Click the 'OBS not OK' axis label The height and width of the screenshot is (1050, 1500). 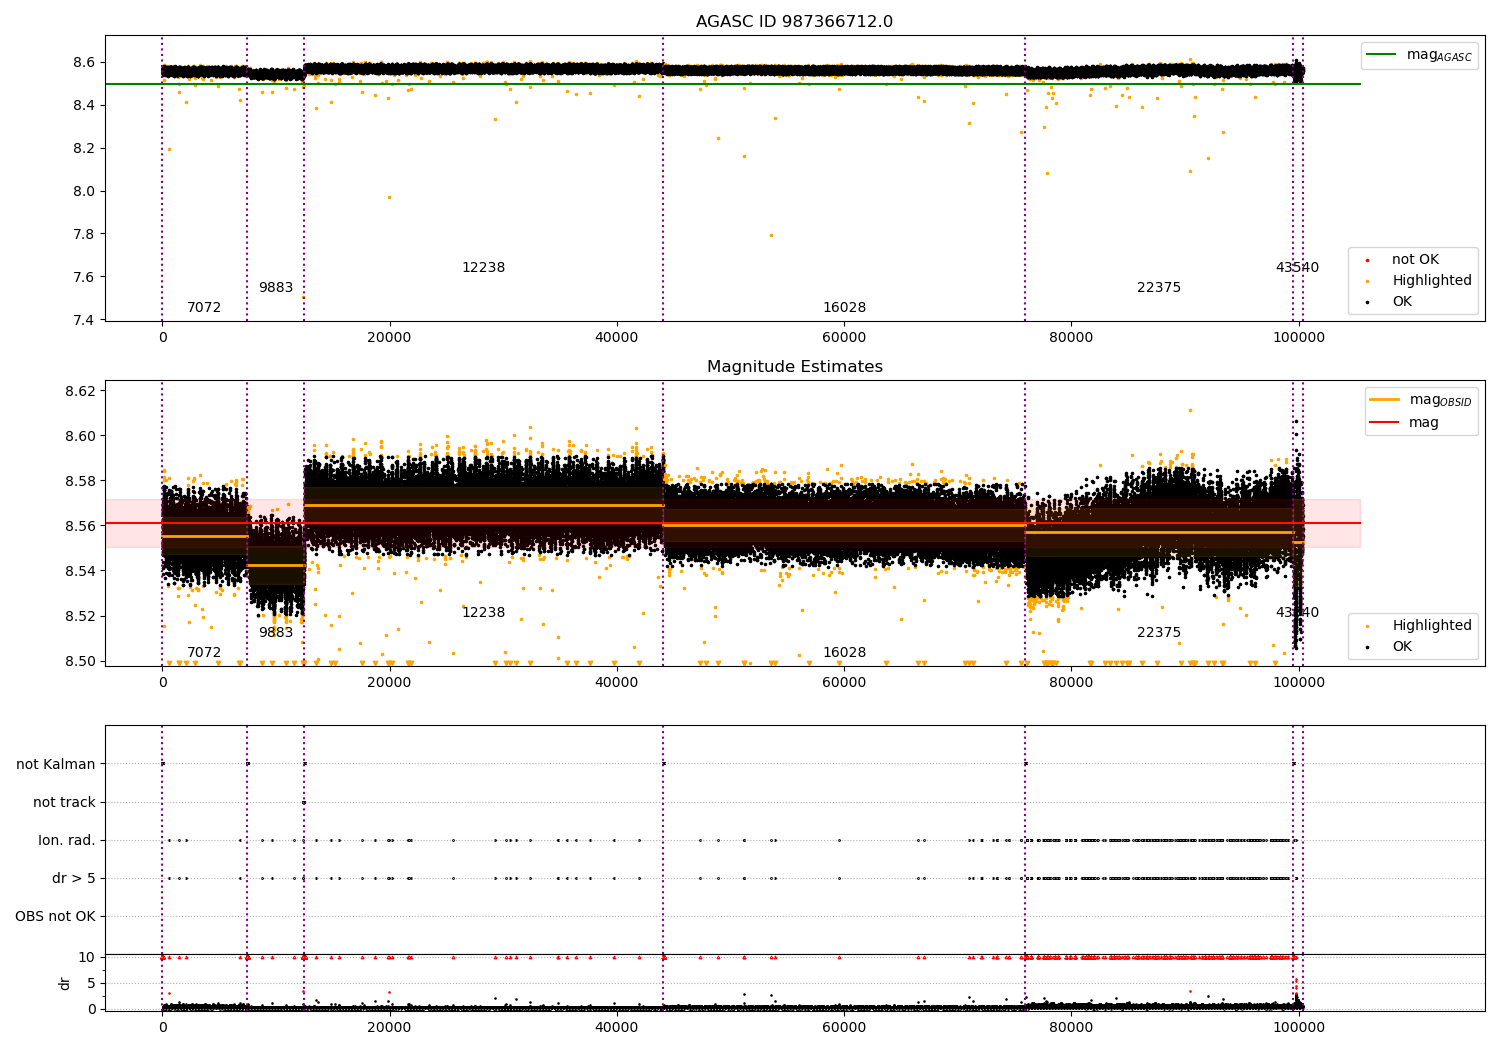(55, 916)
